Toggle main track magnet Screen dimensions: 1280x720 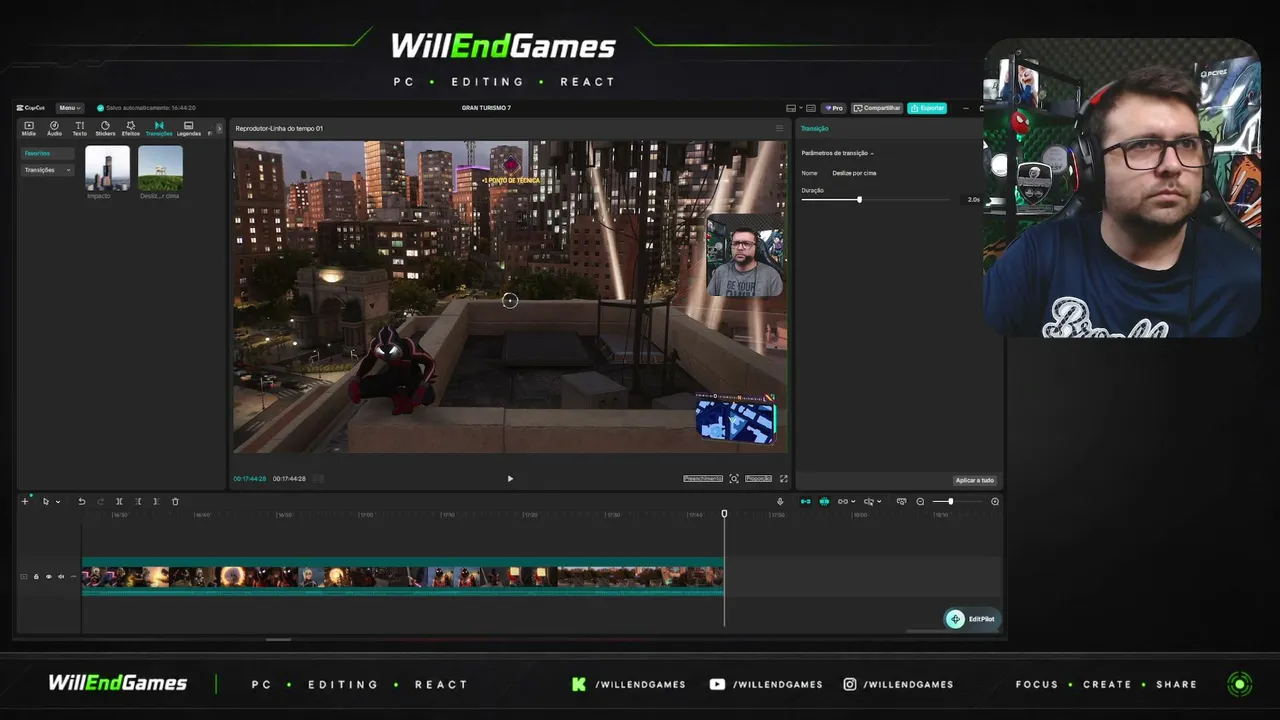(x=806, y=502)
